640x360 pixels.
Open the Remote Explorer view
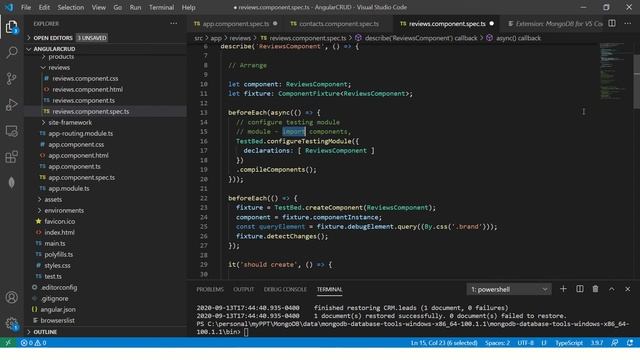[x=11, y=131]
